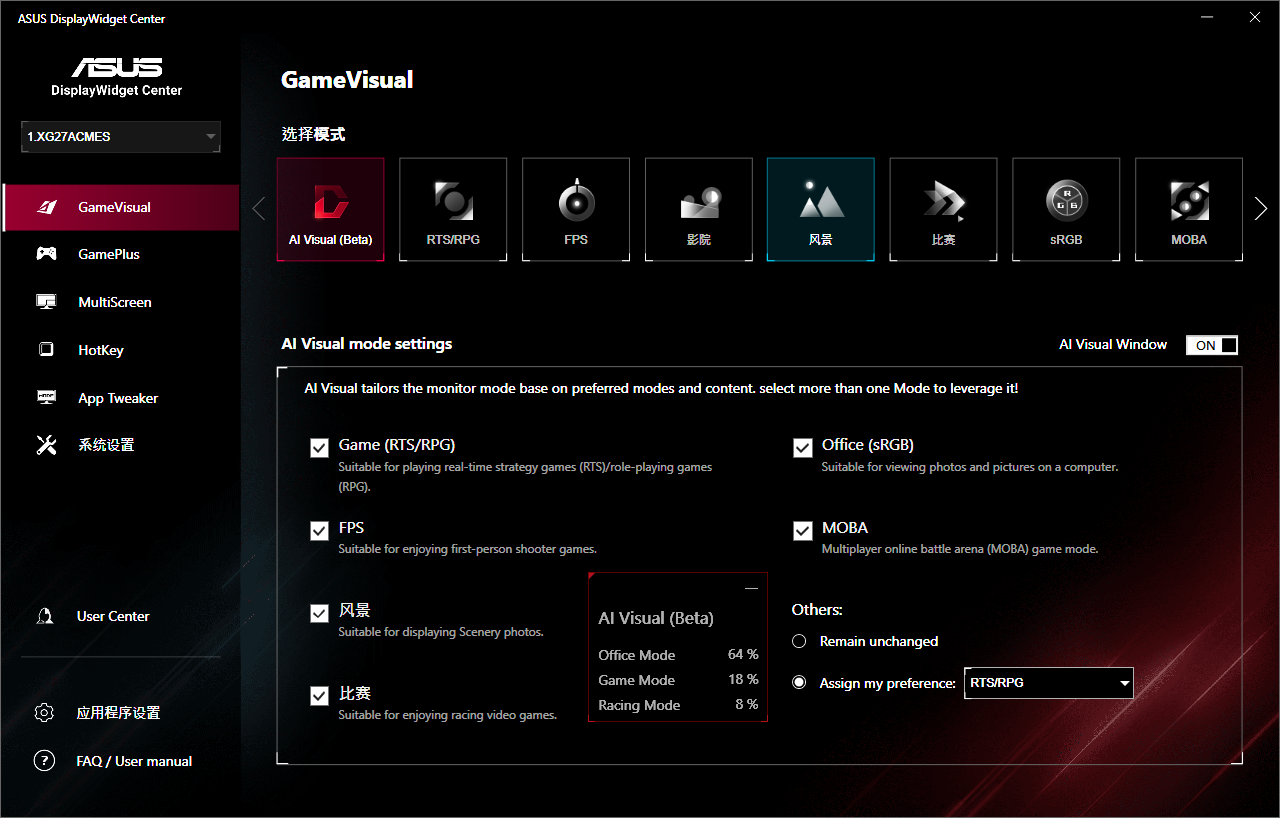Screen dimensions: 1280x818
Task: Click the 选择模式 section label
Action: [x=313, y=134]
